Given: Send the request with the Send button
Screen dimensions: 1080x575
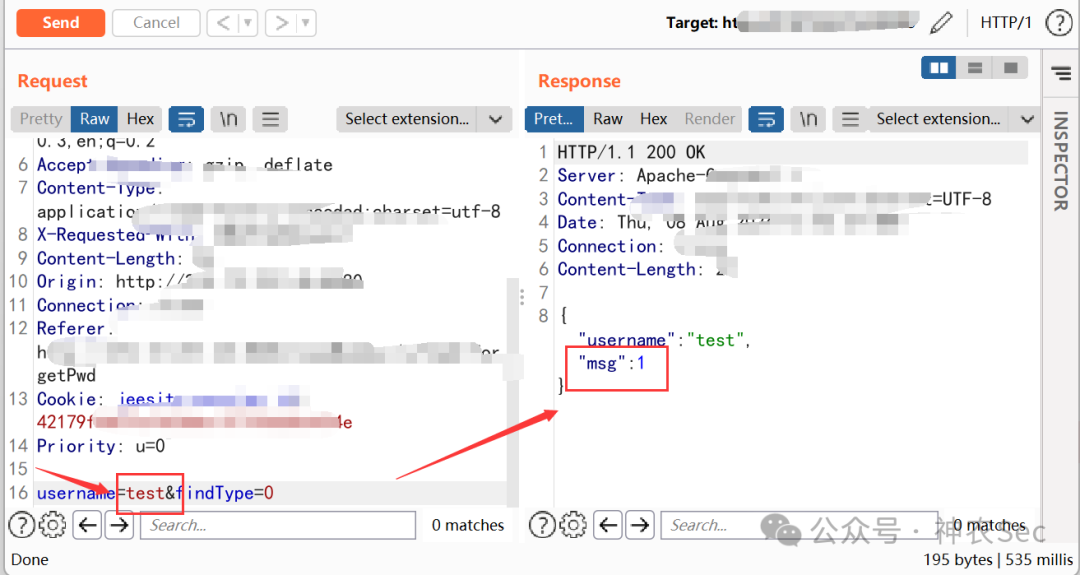Looking at the screenshot, I should [61, 23].
